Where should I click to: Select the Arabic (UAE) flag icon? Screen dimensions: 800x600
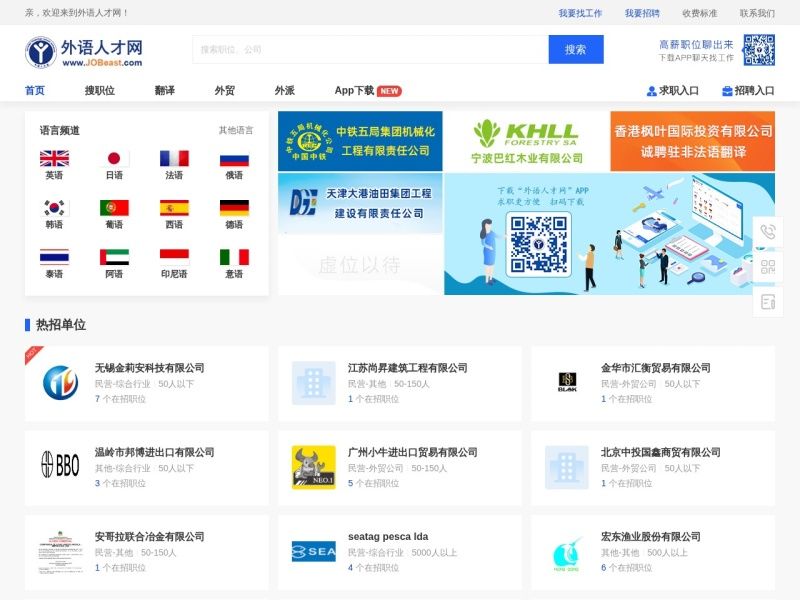coord(114,257)
